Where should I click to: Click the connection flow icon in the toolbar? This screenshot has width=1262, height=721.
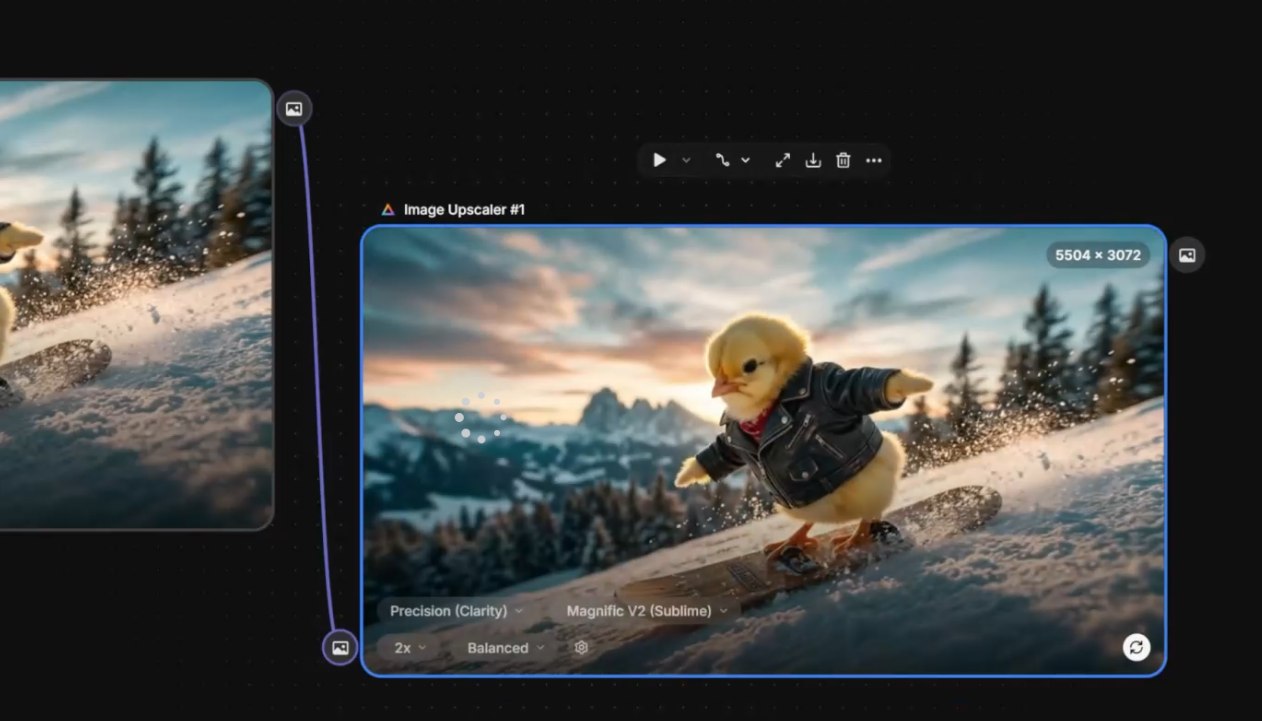pyautogui.click(x=723, y=160)
